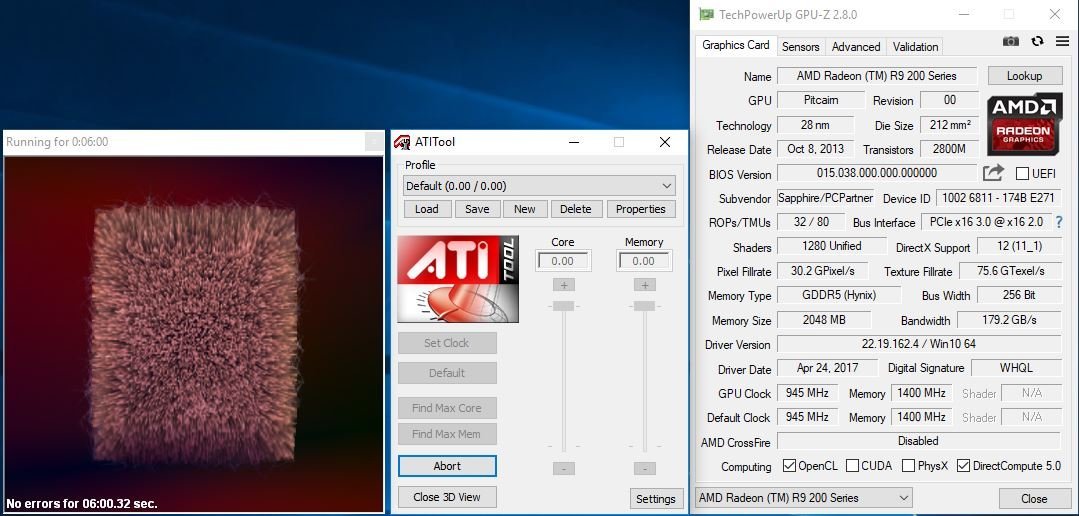Open the ATITool Profile dropdown
Screen dimensions: 1079x516
coord(539,186)
